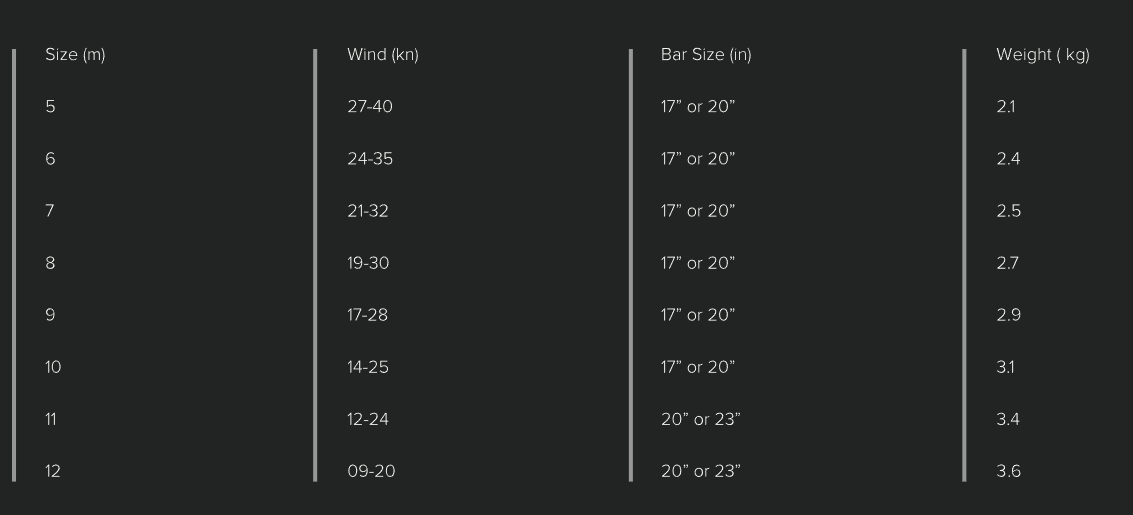The width and height of the screenshot is (1133, 515).
Task: Click the 2.1 weight value
Action: [x=1006, y=107]
